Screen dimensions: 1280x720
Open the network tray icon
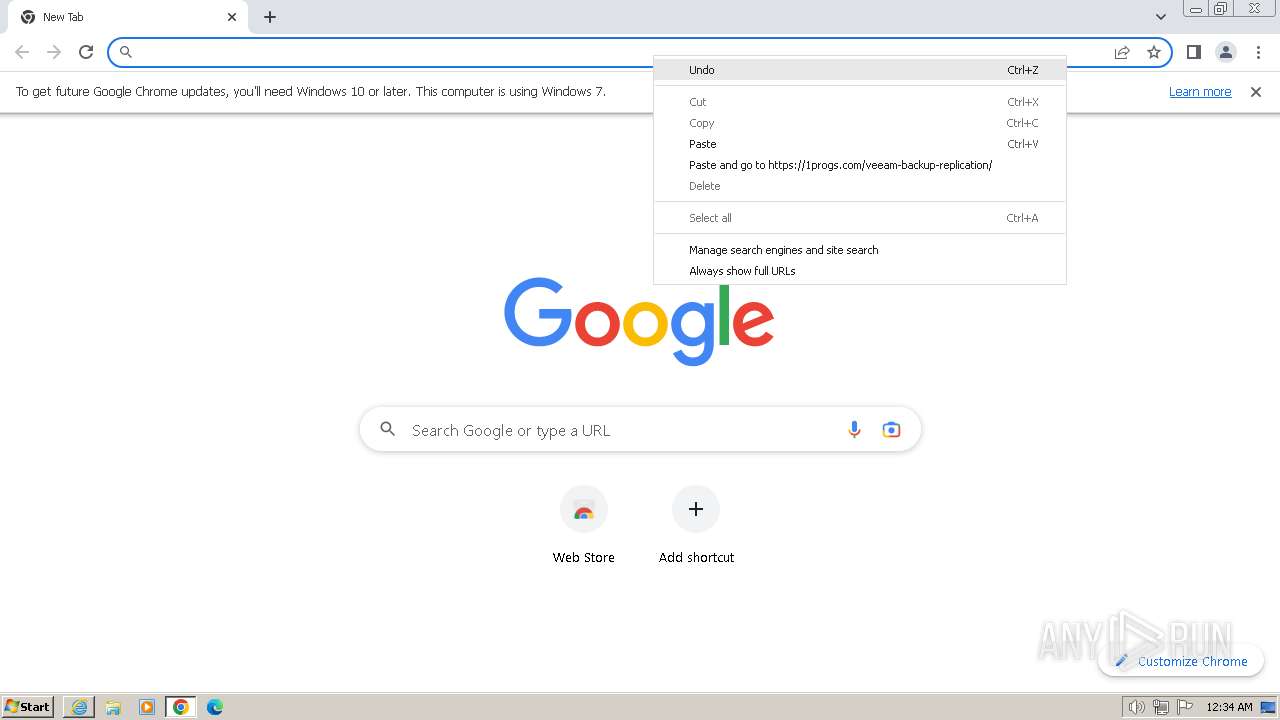[1161, 707]
